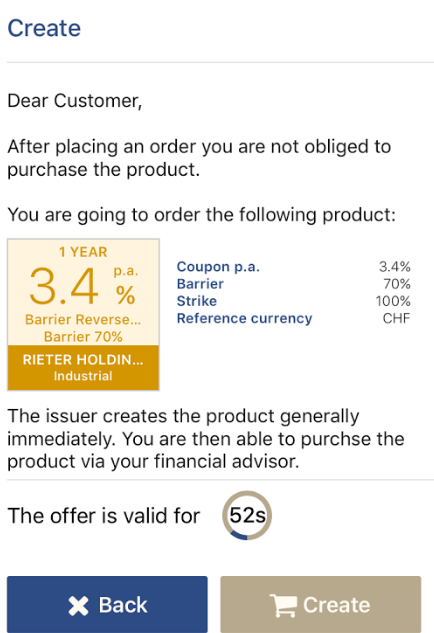Click the Industrial sector label
434x633 pixels.
(83, 376)
